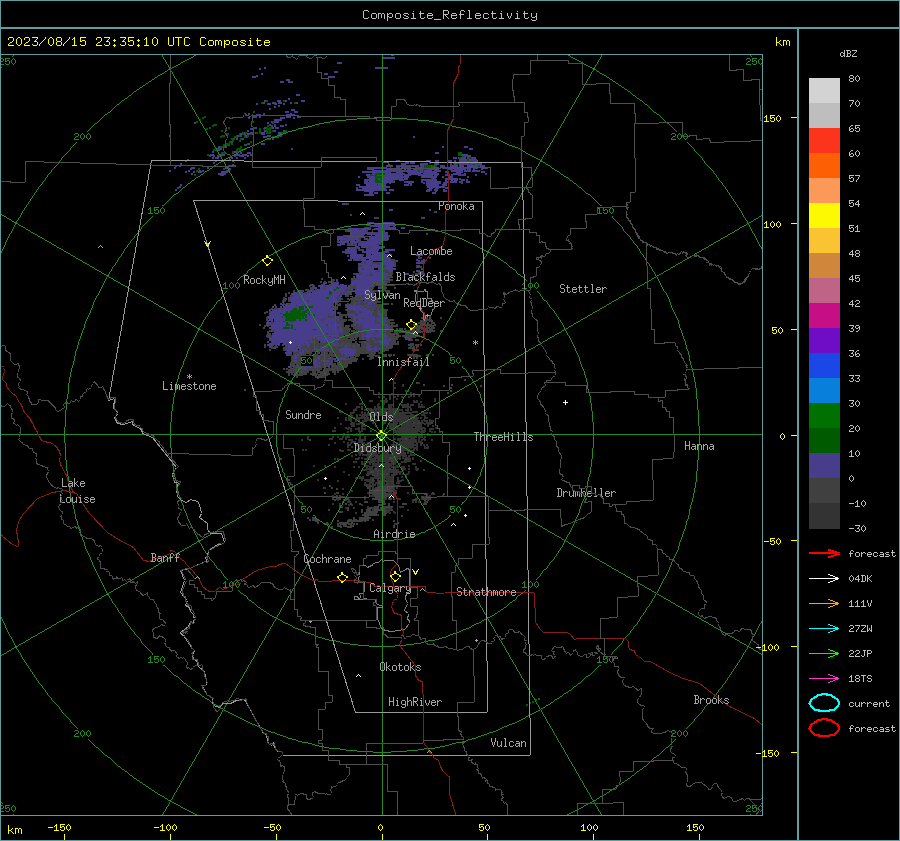Select the yellow 54 dBZ color swatch
Screen dimensions: 900x841
pos(824,215)
